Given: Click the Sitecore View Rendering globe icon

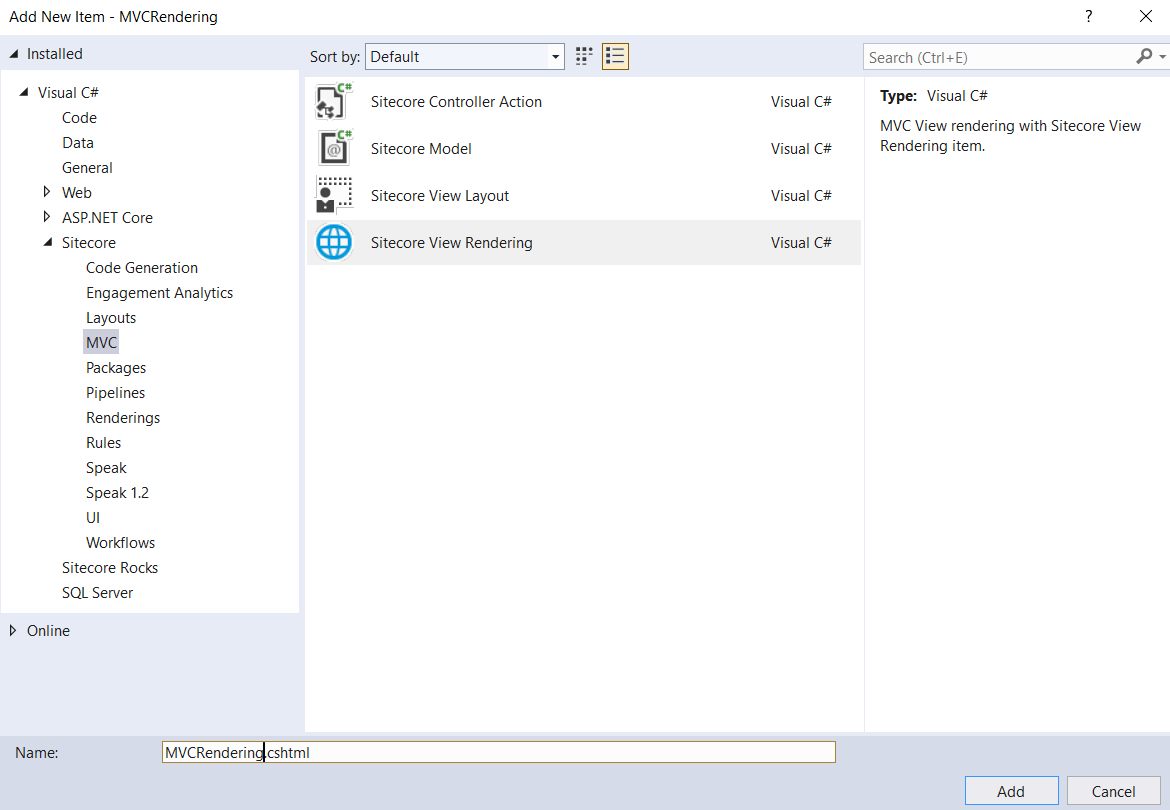Looking at the screenshot, I should [x=334, y=242].
